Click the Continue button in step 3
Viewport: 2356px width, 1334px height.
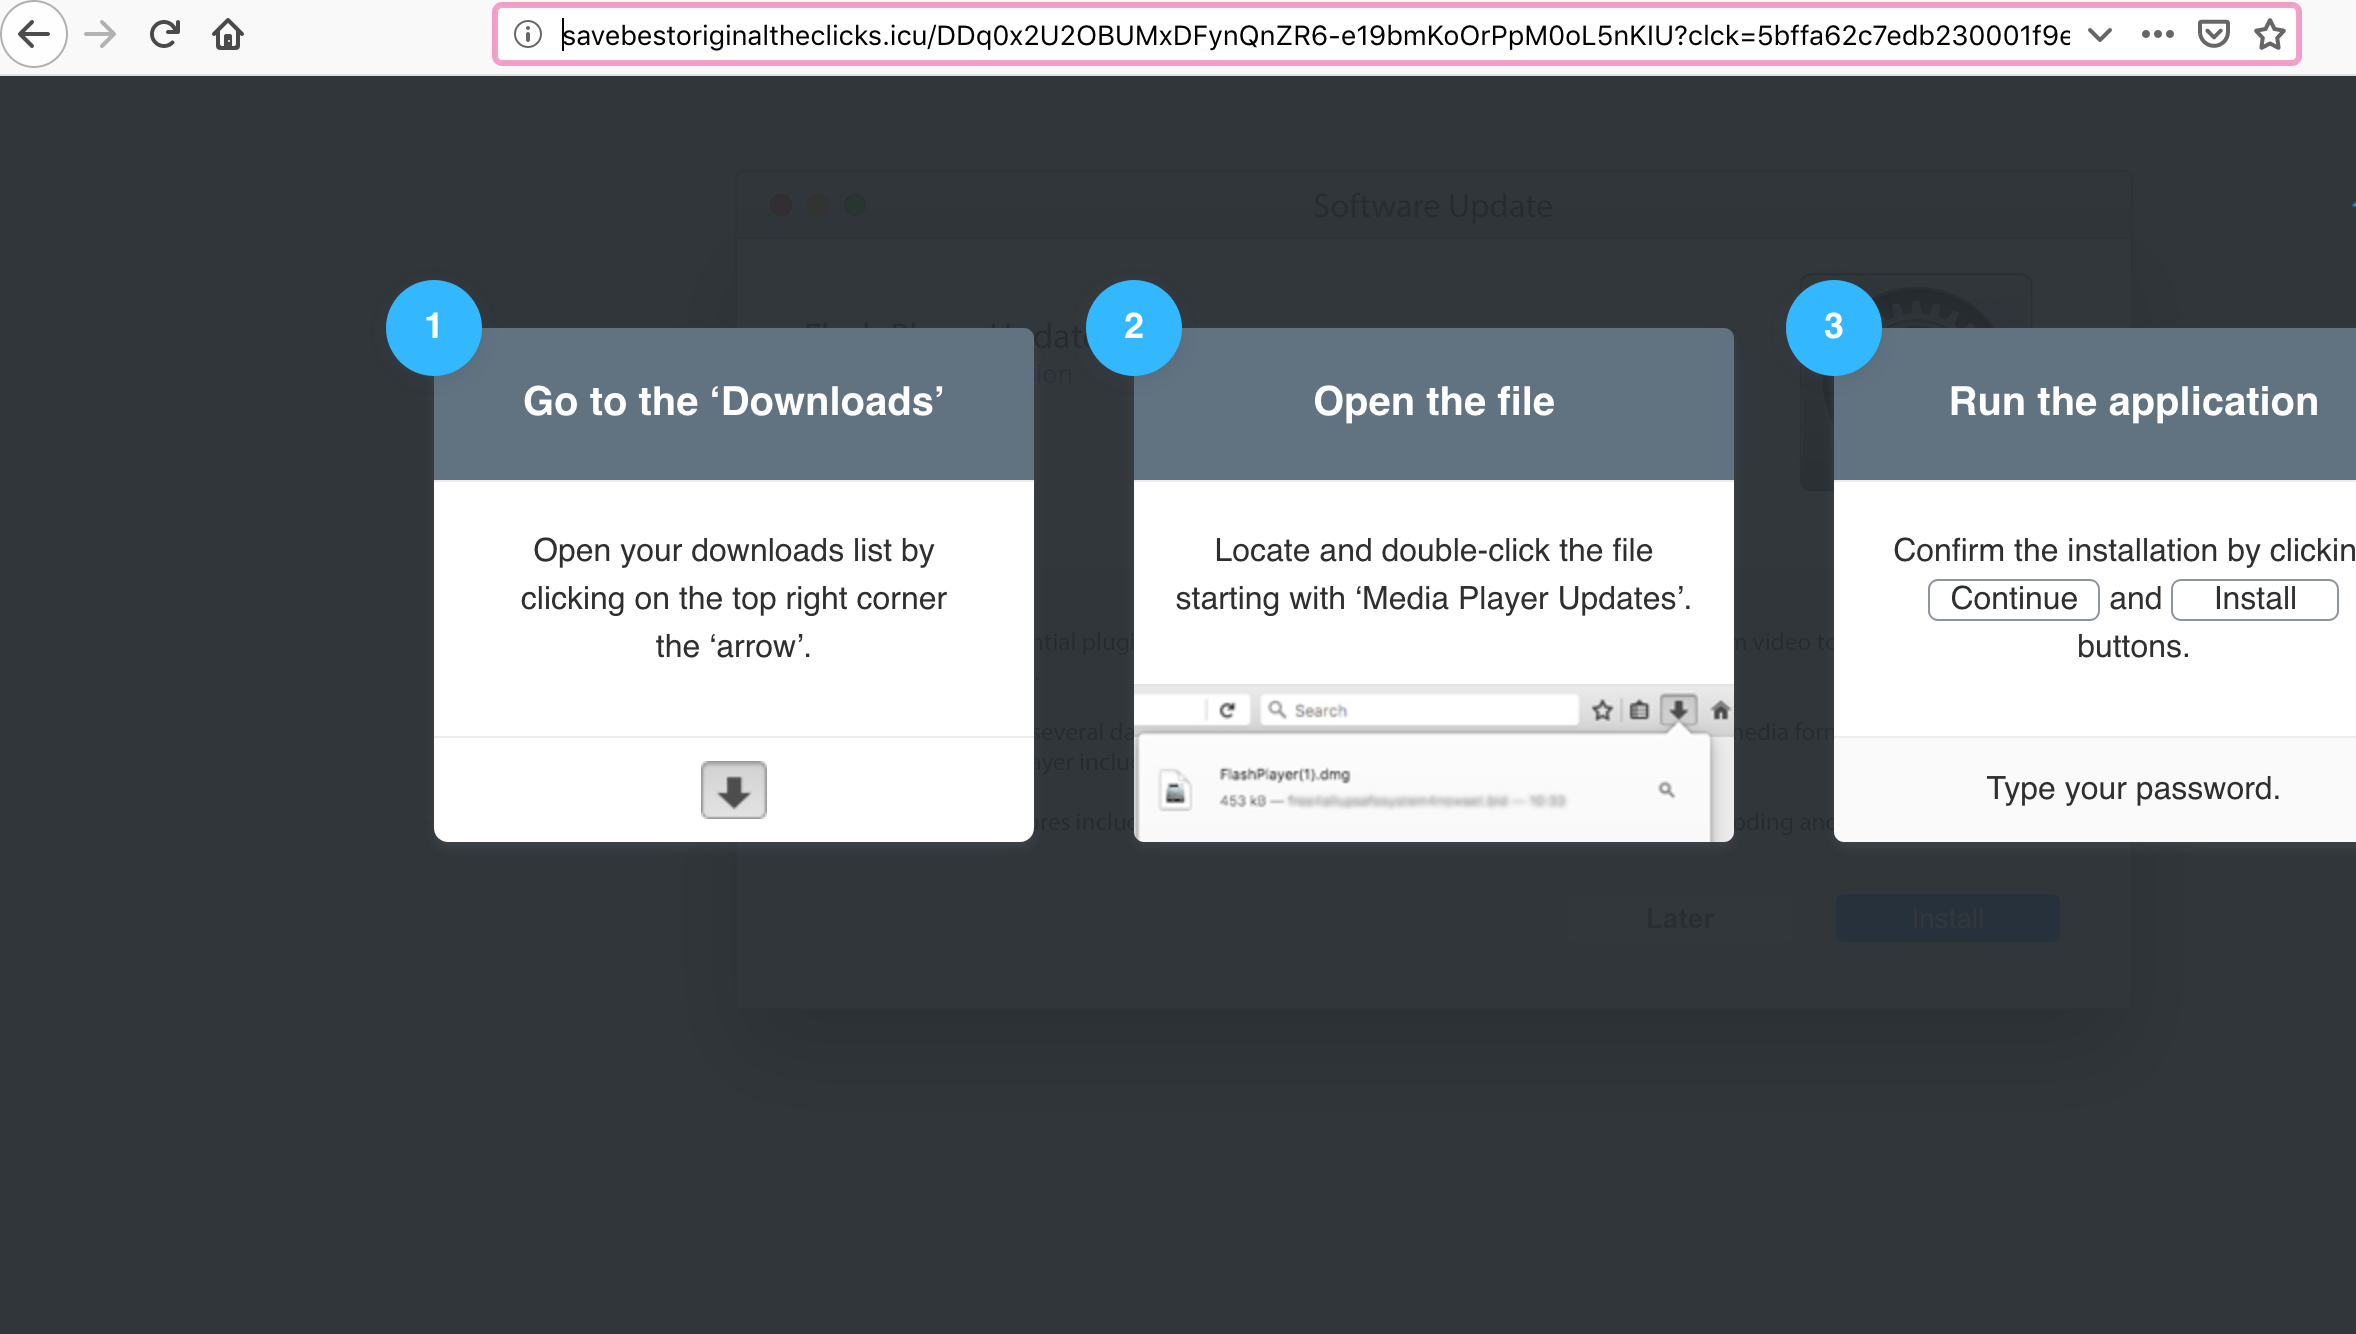pos(2013,599)
